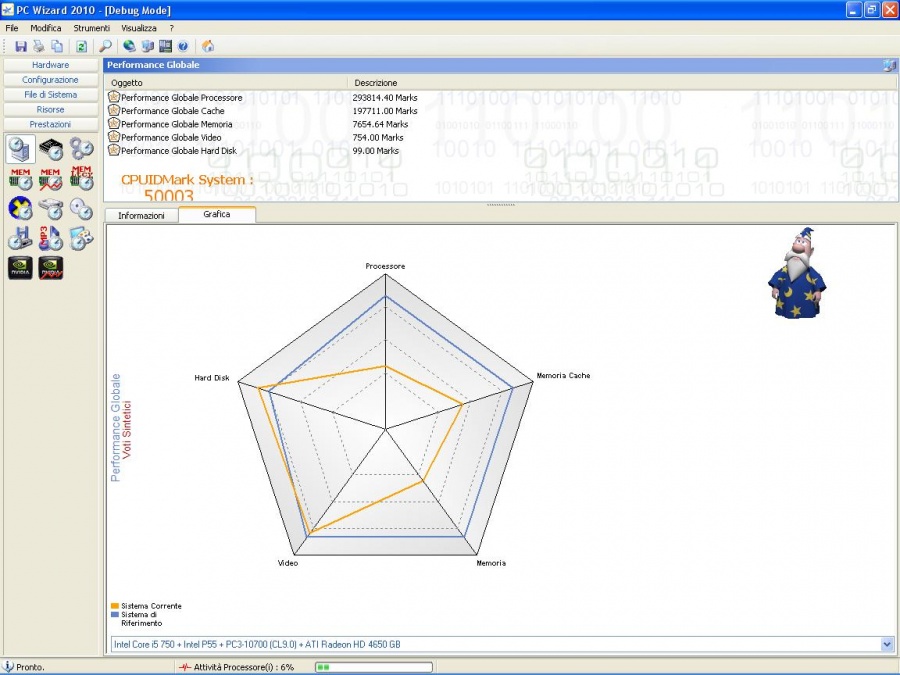Expand the Configurazione sidebar section
This screenshot has height=675, width=900.
[51, 80]
